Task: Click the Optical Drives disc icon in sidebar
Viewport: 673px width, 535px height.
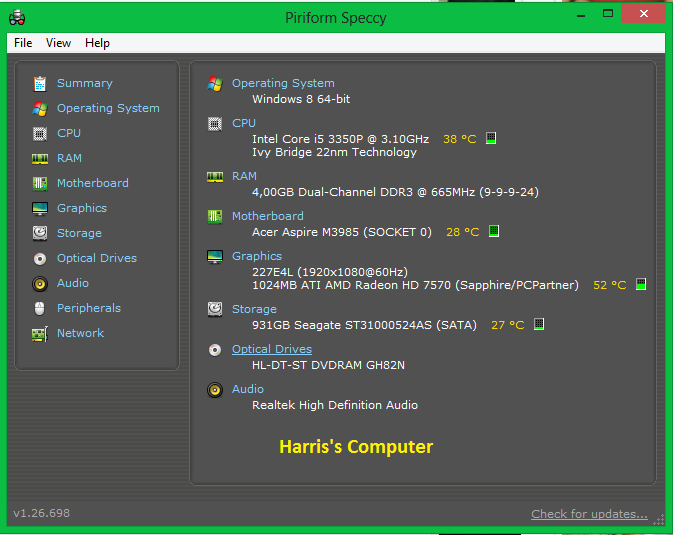Action: [40, 258]
